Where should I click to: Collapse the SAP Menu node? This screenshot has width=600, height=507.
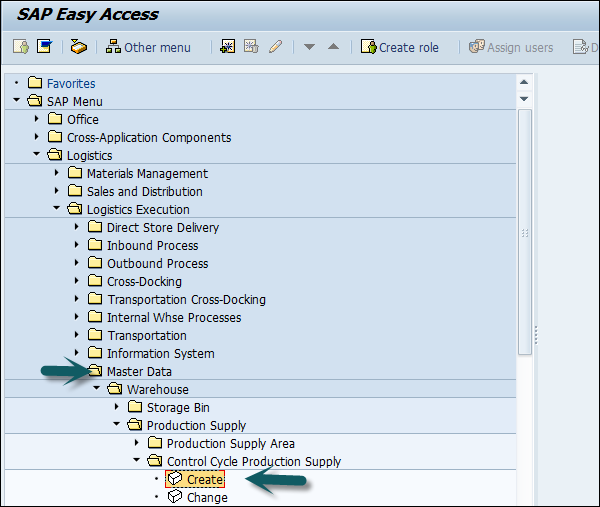[17, 101]
